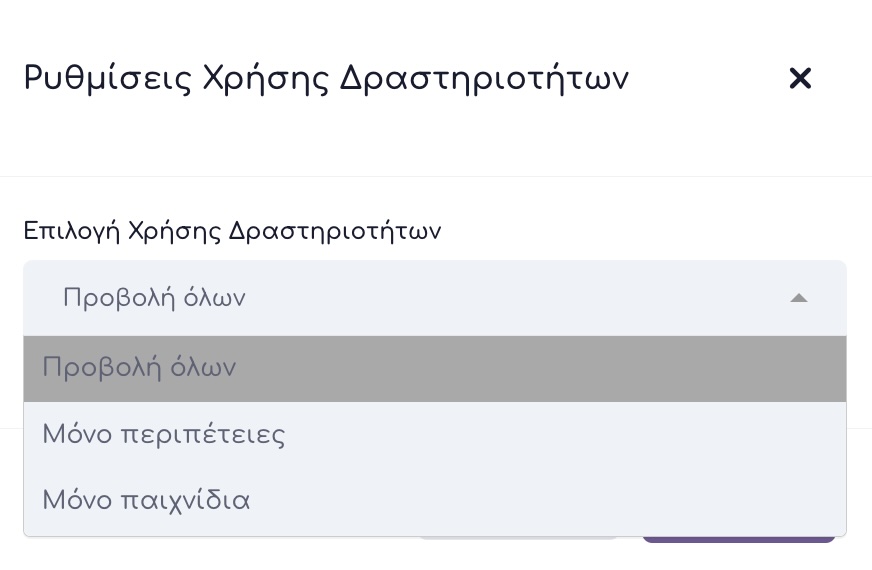Toggle the triangle caret in the select box

click(798, 298)
